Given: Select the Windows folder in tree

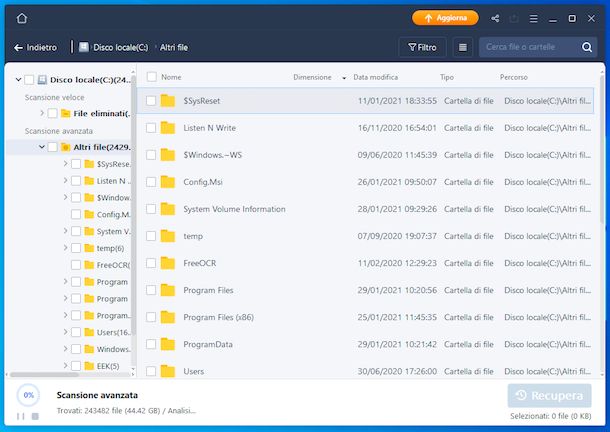Looking at the screenshot, I should tap(113, 349).
